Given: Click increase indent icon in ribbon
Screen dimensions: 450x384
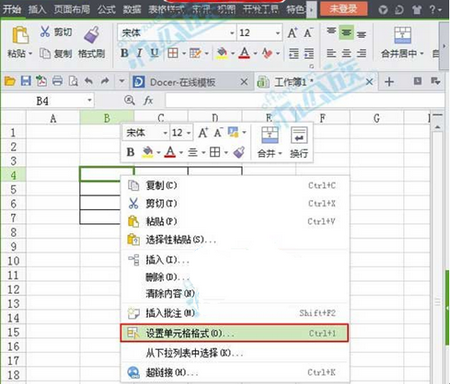Looking at the screenshot, I should pyautogui.click(x=309, y=53).
